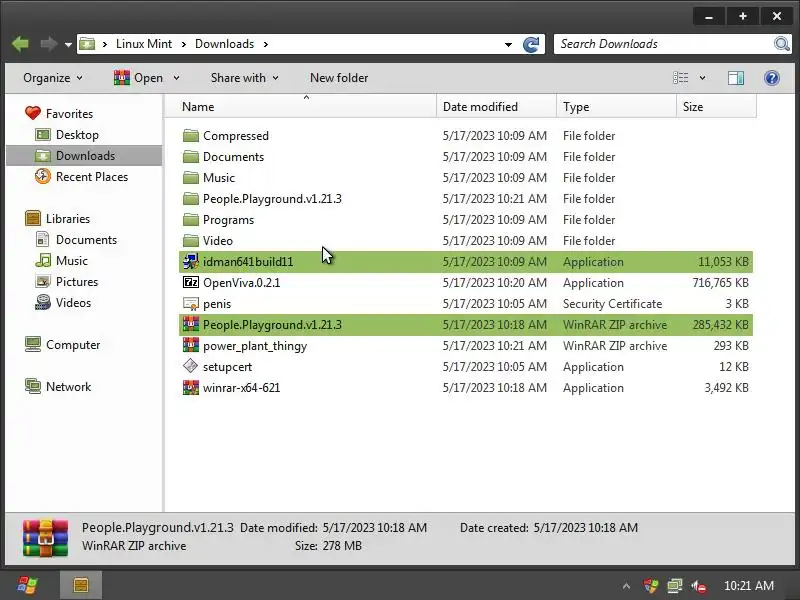800x600 pixels.
Task: Select the setupcert application icon
Action: (190, 366)
